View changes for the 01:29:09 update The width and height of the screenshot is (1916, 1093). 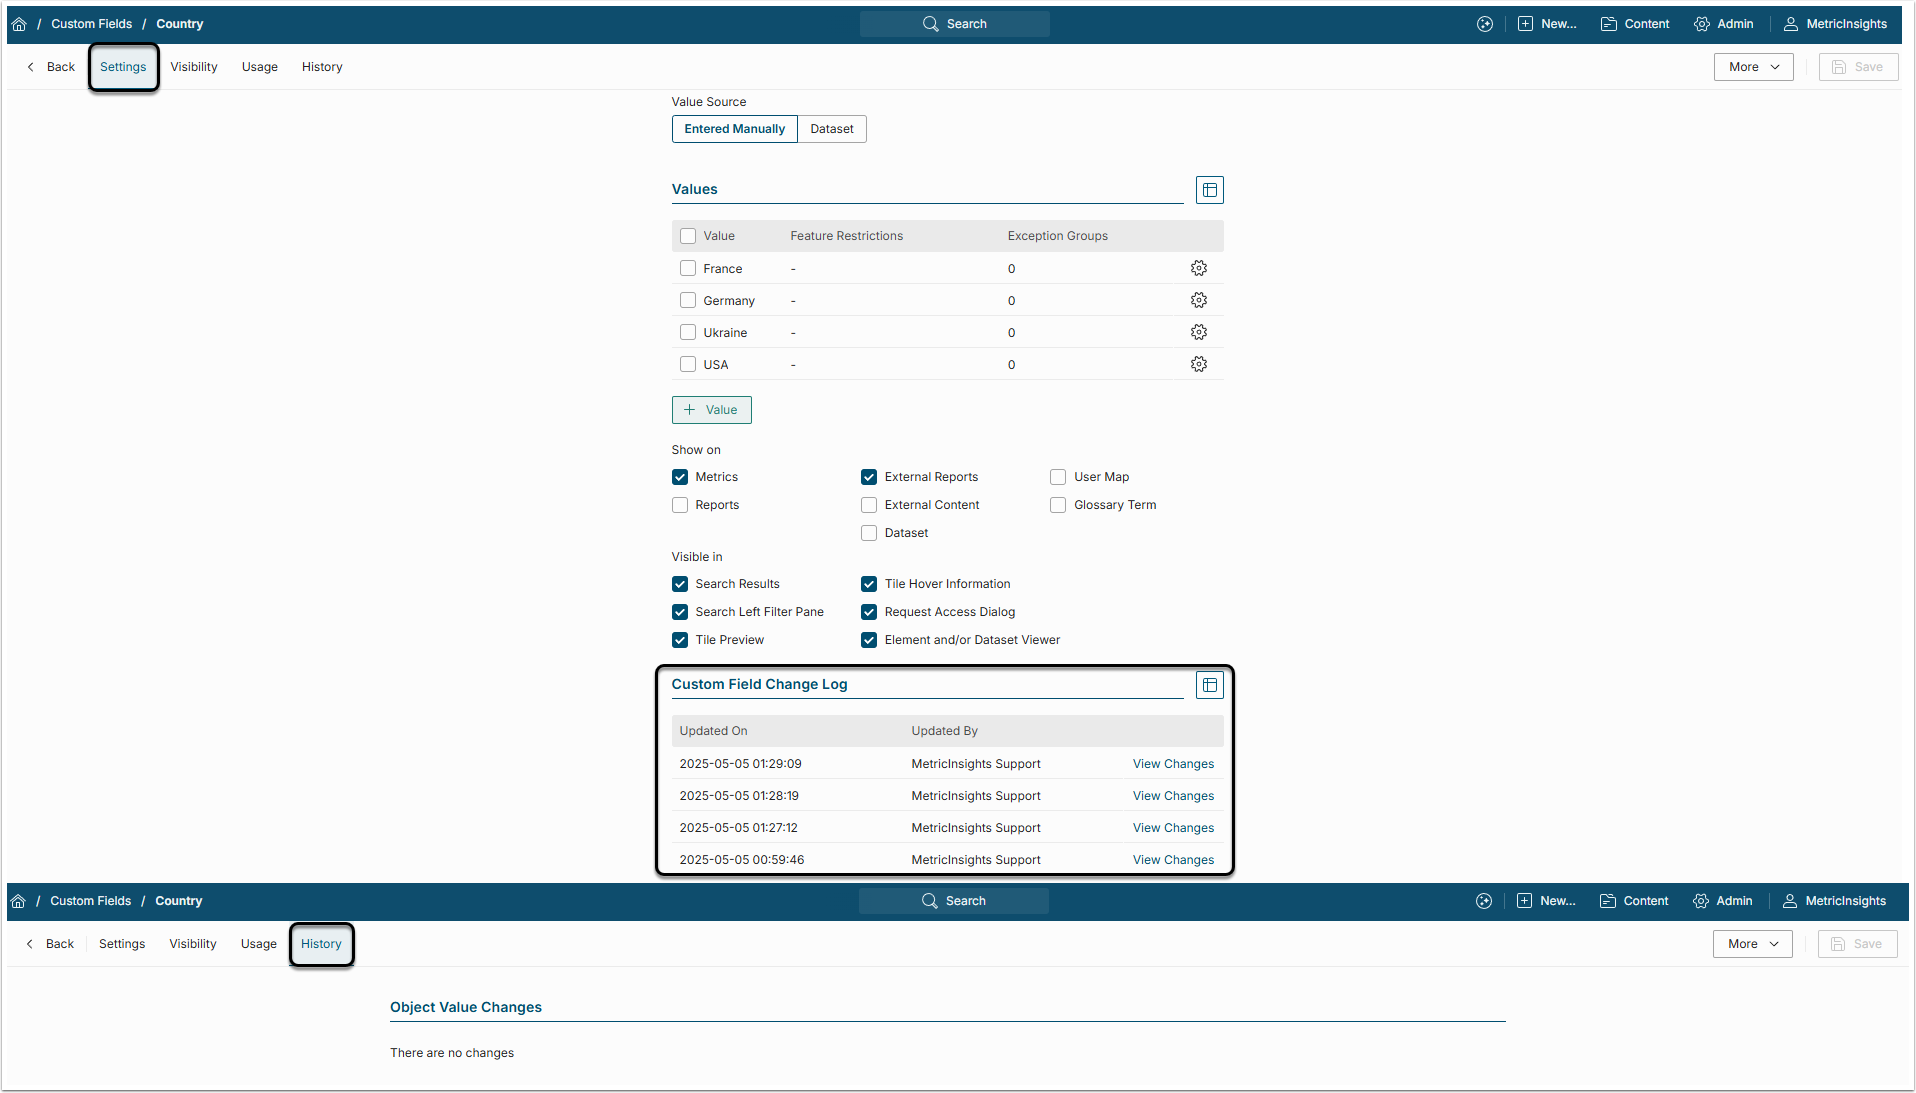[1173, 764]
